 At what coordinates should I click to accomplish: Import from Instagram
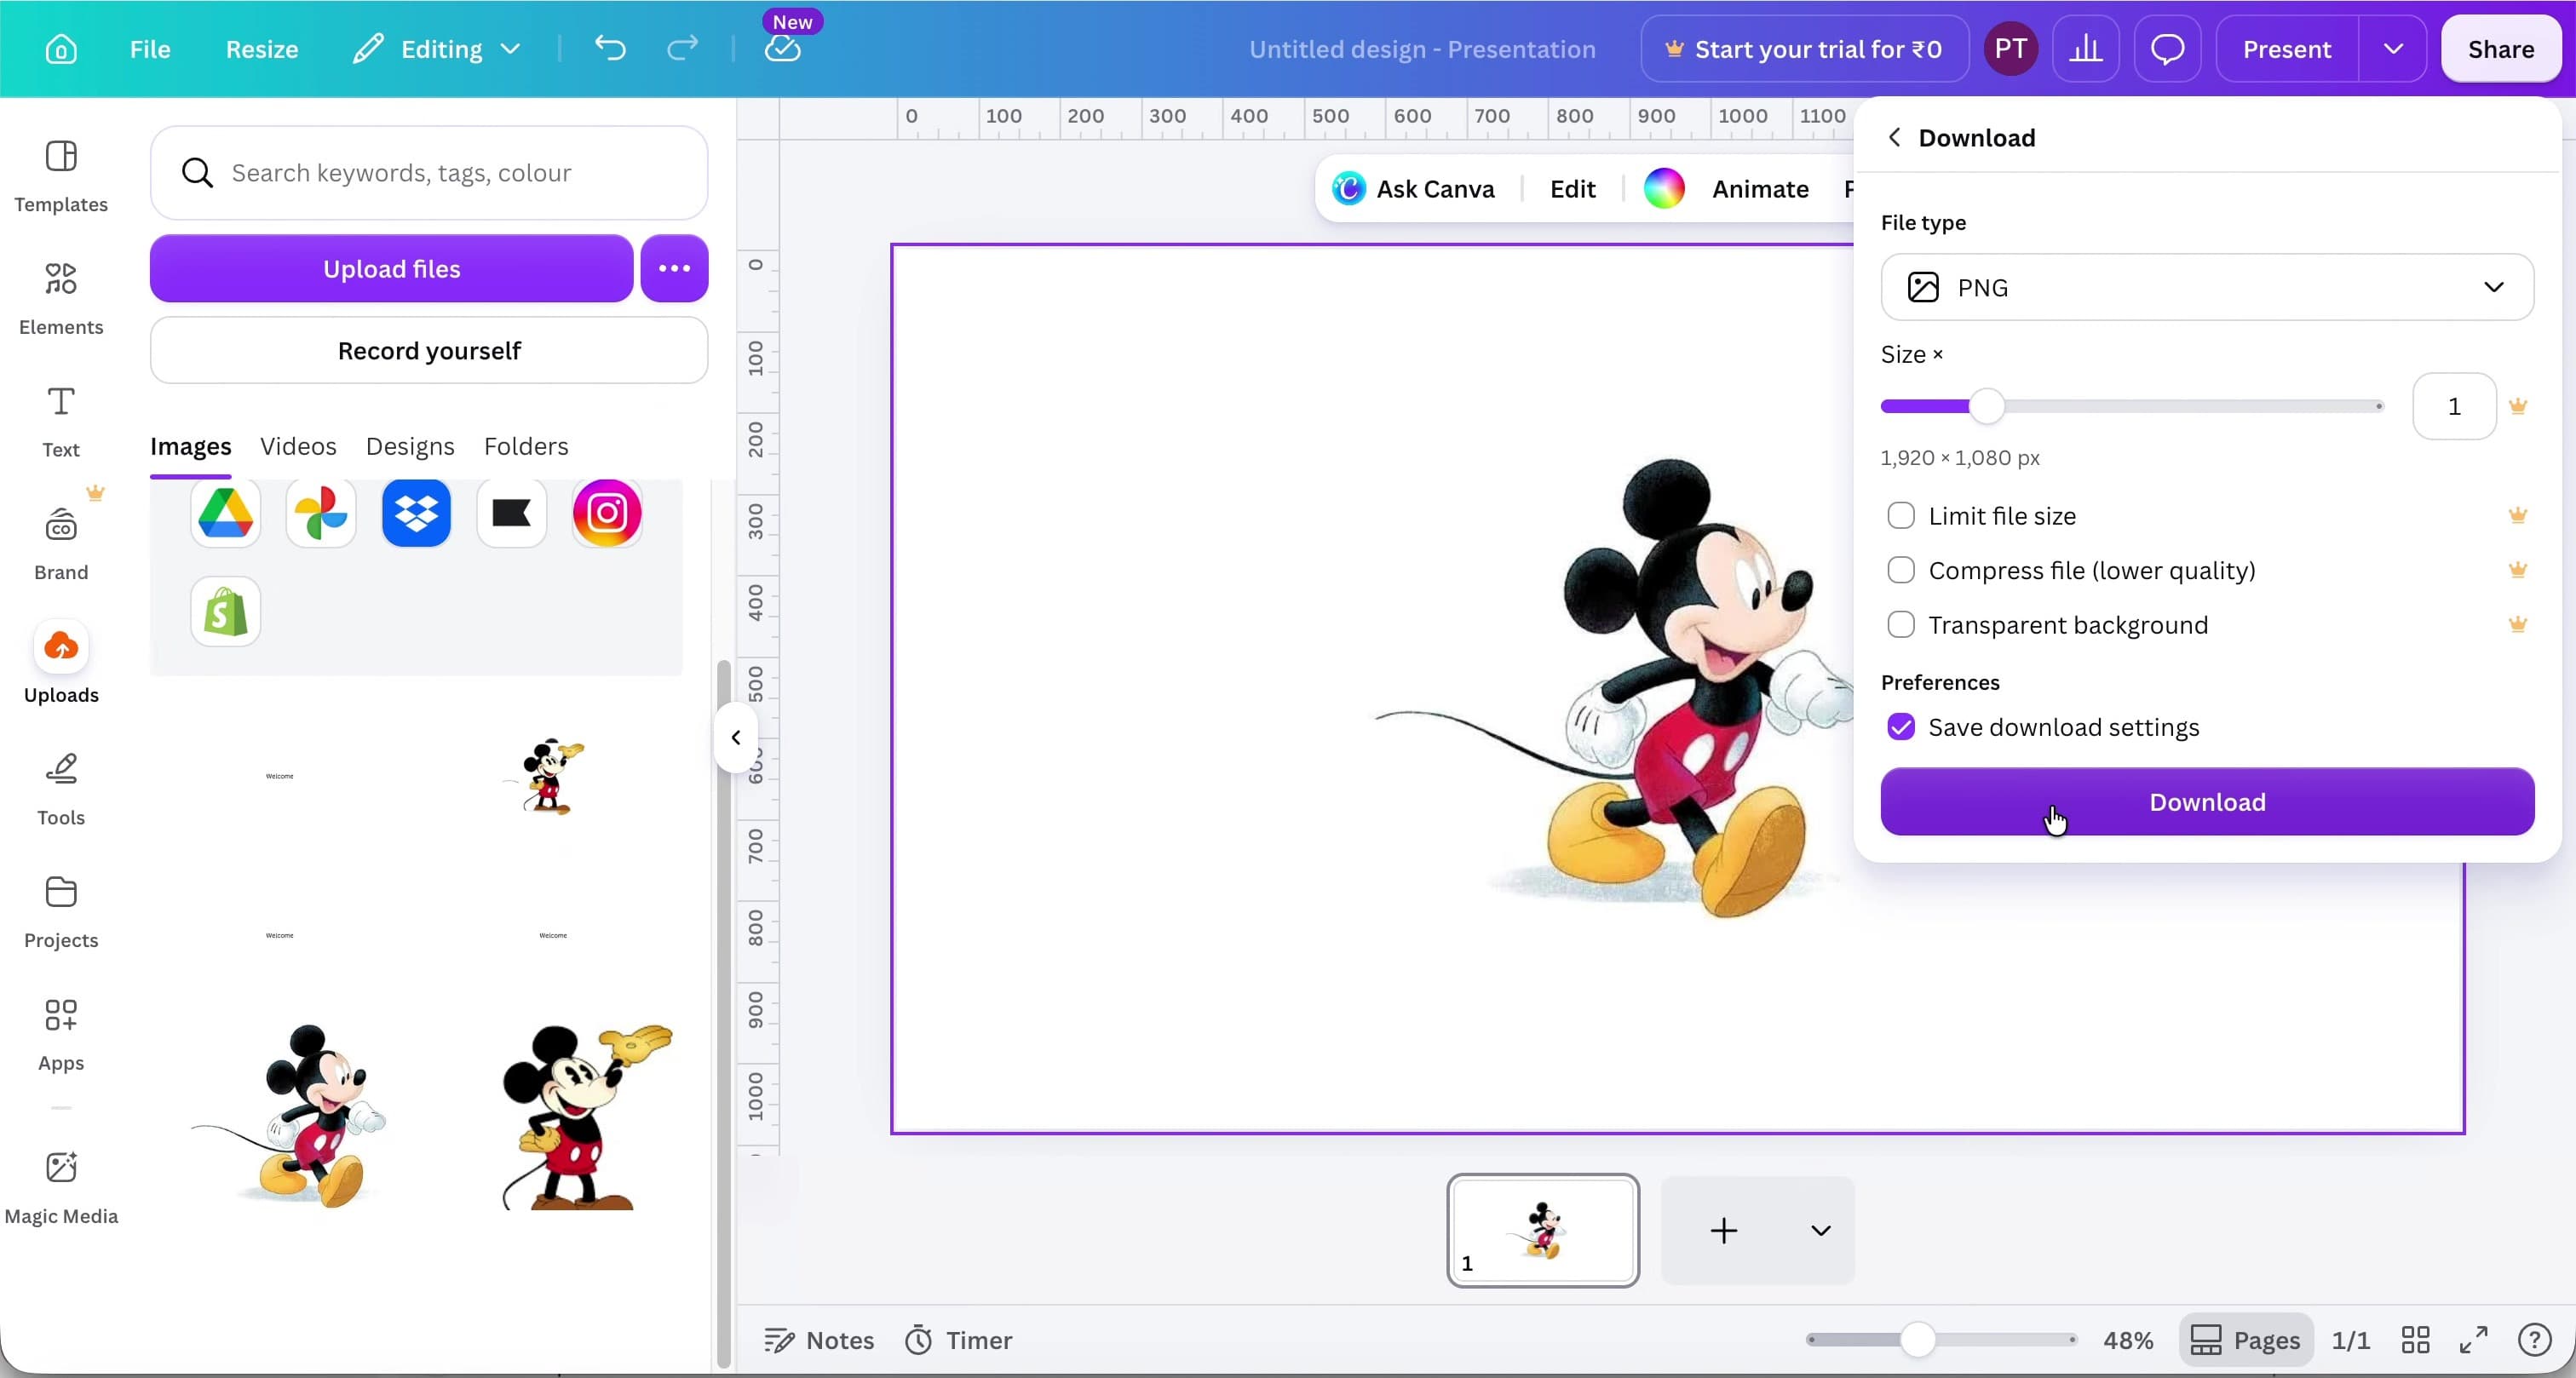pos(607,513)
